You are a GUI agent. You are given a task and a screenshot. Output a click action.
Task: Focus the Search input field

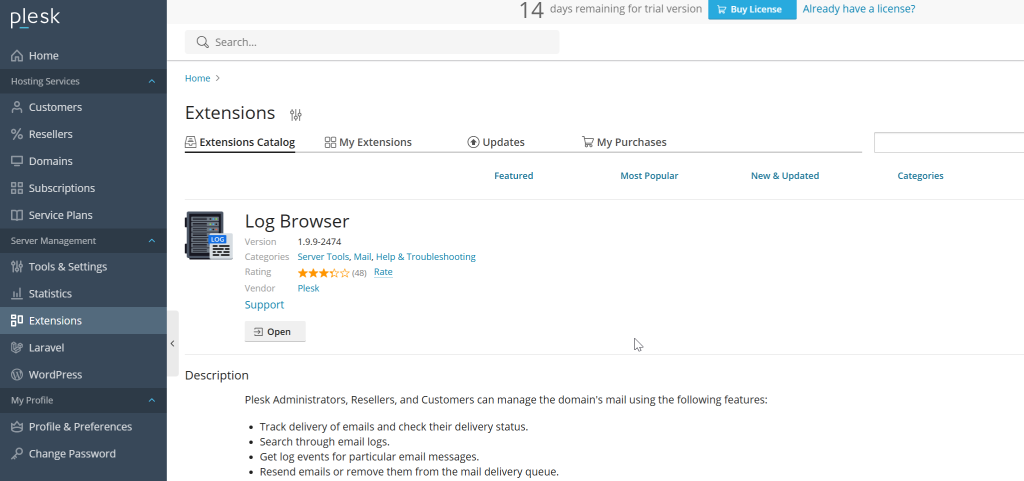[x=372, y=42]
